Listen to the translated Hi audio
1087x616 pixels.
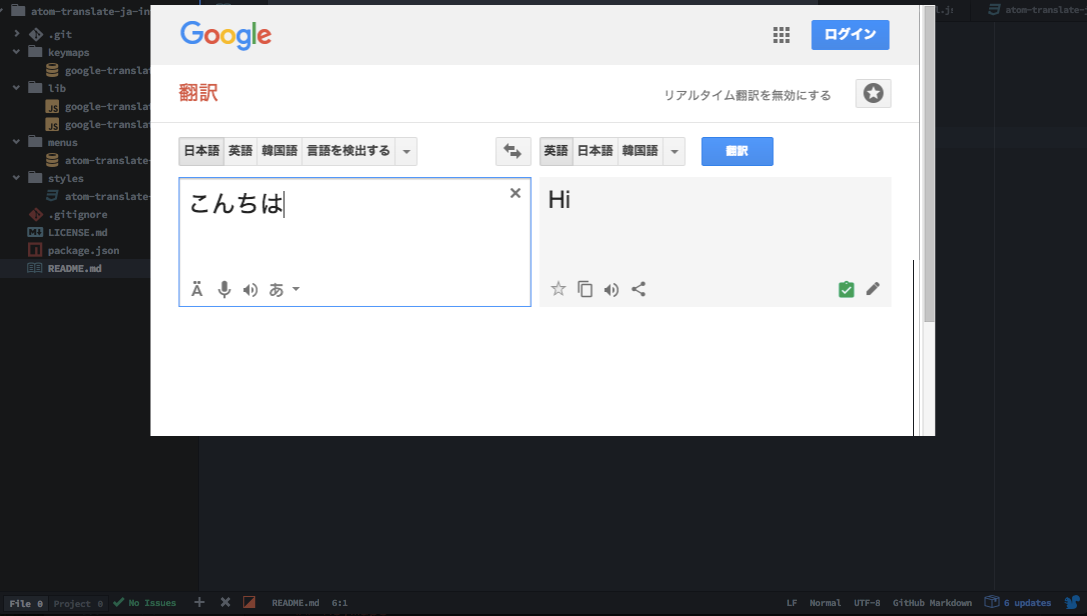(x=611, y=290)
